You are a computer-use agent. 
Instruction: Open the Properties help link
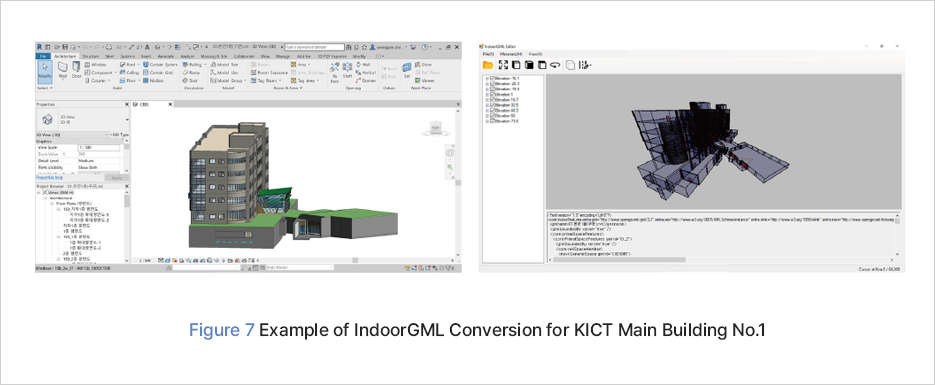click(x=49, y=177)
